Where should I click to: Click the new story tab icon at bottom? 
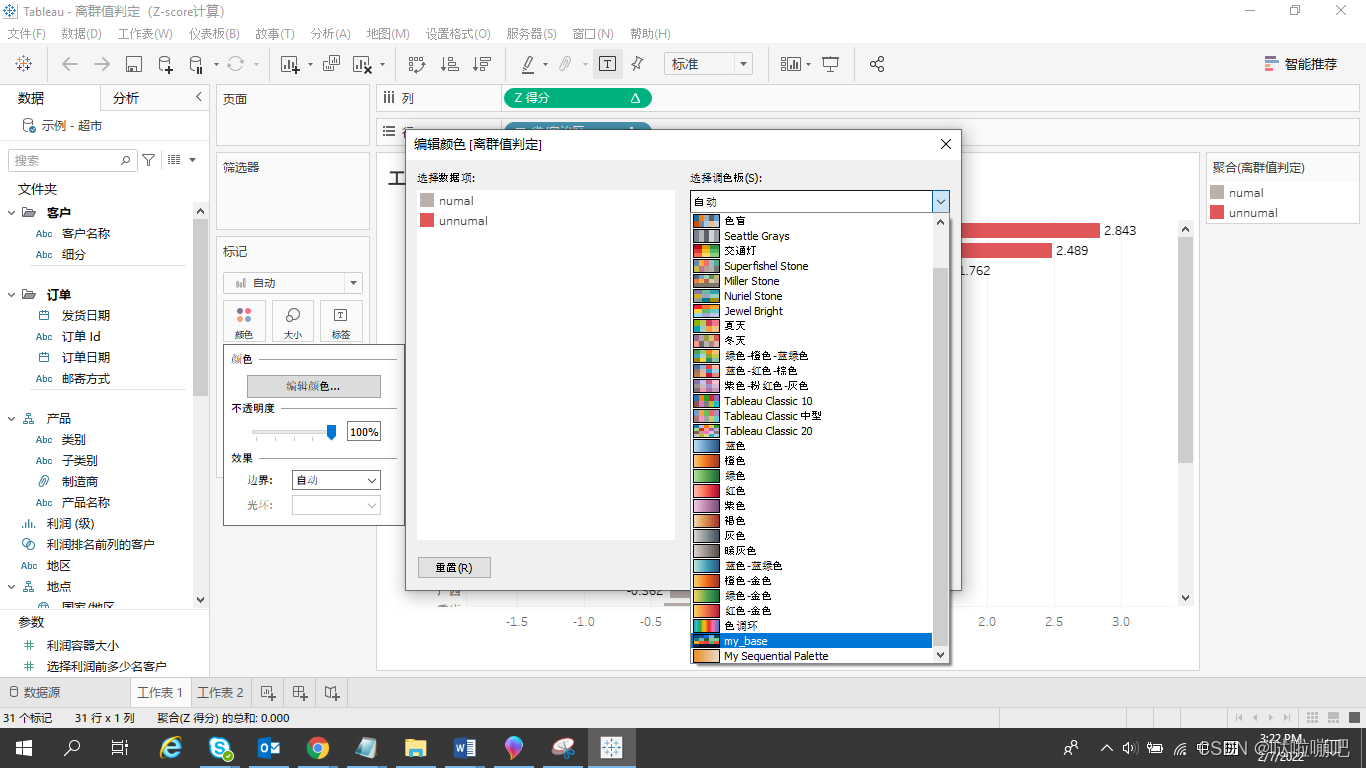pos(332,692)
